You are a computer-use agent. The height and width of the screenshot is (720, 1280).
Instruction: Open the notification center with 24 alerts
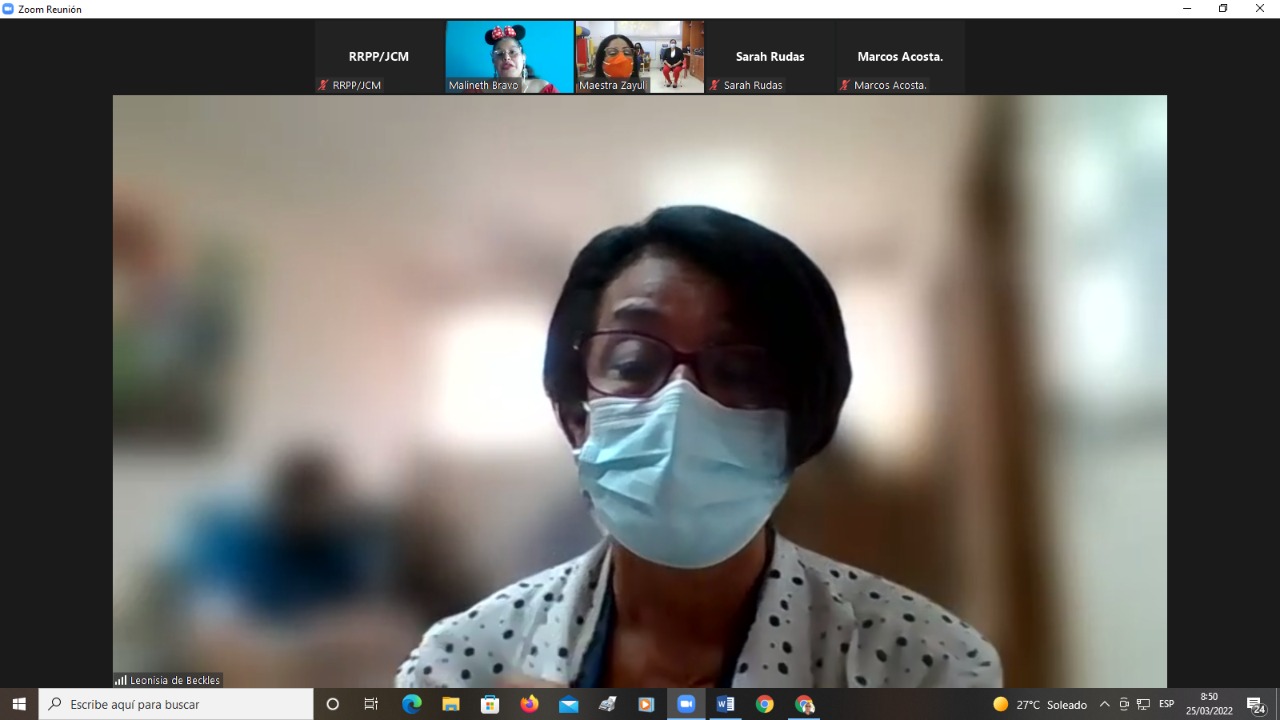click(1256, 704)
